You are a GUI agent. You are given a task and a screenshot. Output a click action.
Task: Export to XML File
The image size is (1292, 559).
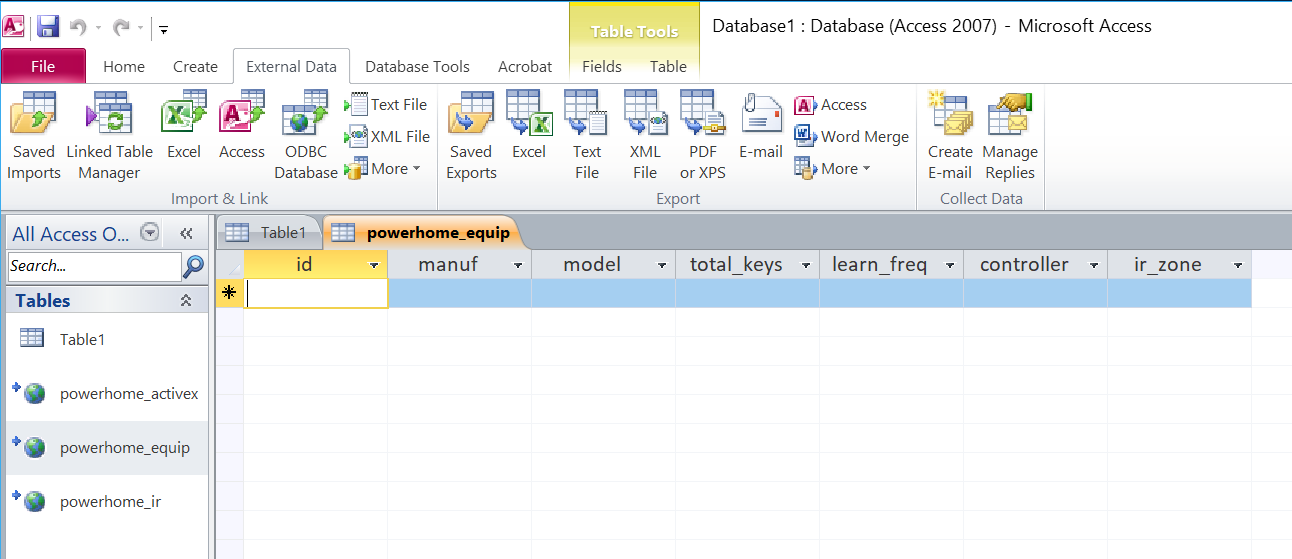point(645,135)
